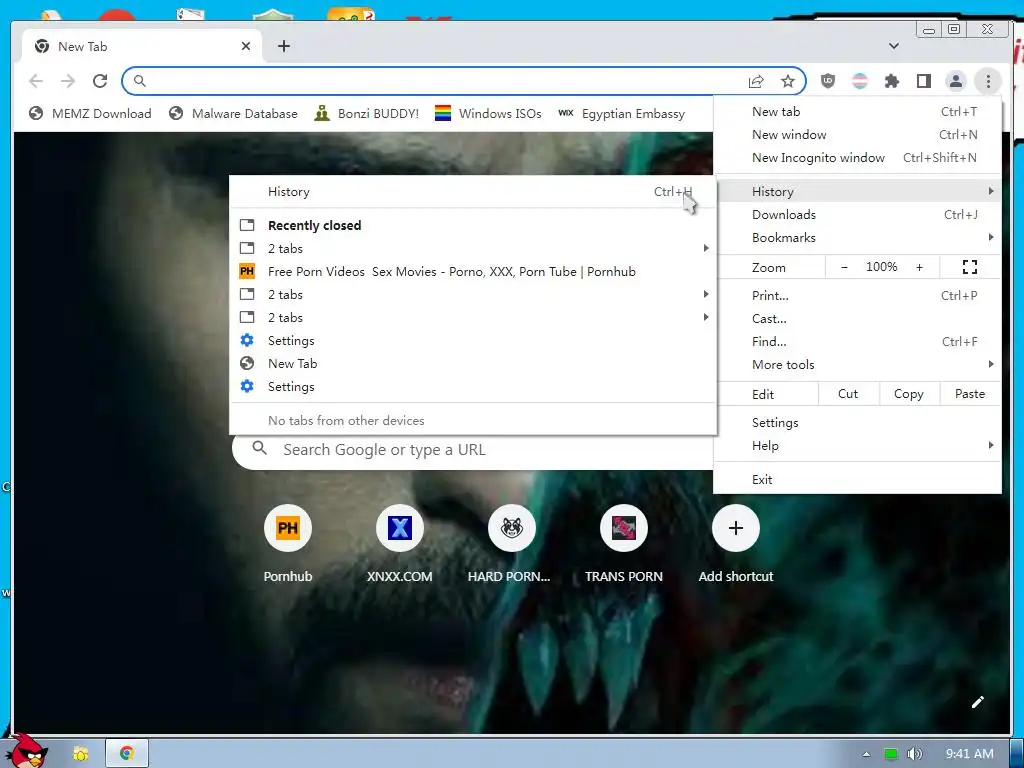Click the back navigation arrow

point(36,81)
